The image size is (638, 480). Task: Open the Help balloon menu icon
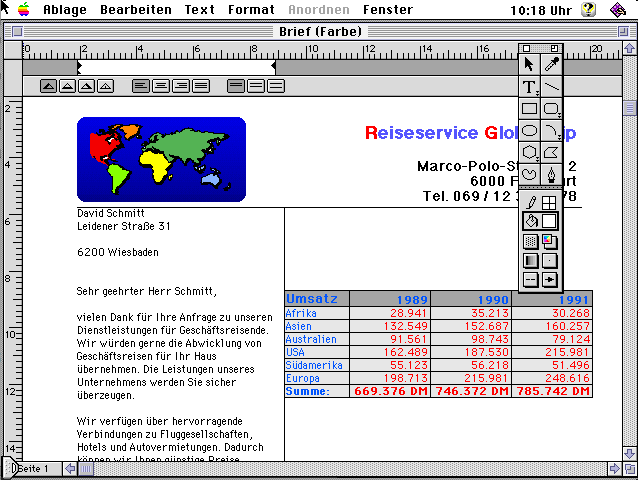click(x=588, y=9)
